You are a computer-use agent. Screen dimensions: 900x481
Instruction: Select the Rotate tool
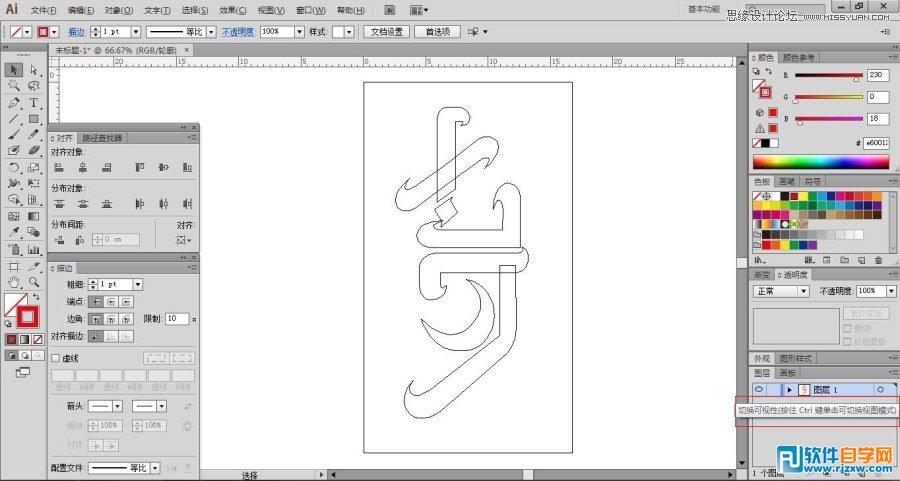[14, 168]
